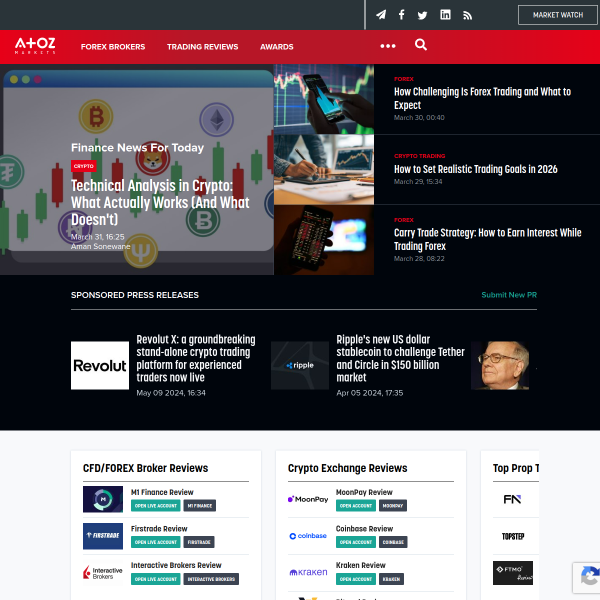Screen dimensions: 600x600
Task: Open the M1 Finance Review link
Action: pyautogui.click(x=162, y=492)
